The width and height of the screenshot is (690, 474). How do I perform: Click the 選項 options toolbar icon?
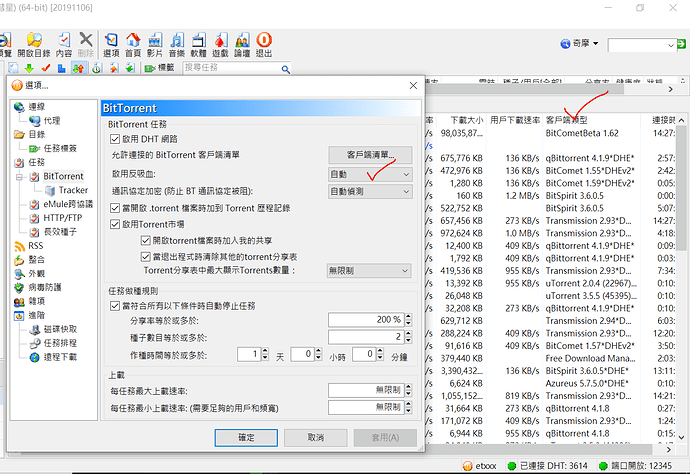point(111,45)
